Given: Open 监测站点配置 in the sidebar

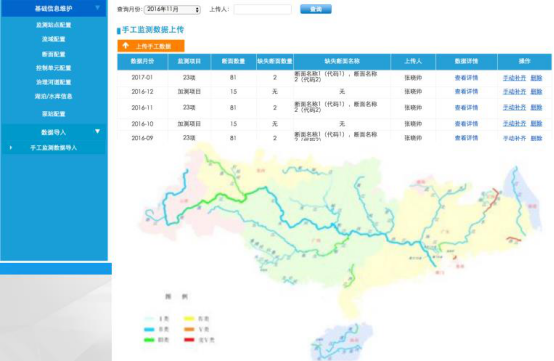Looking at the screenshot, I should [x=54, y=25].
